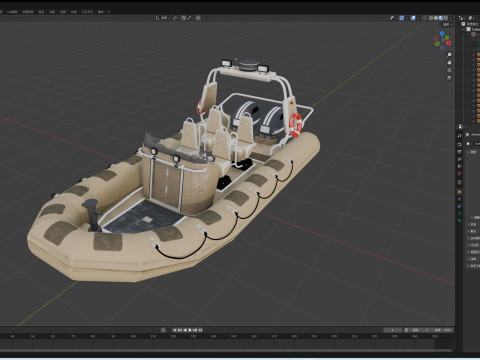
Task: Select the Collection row in outliner
Action: (473, 29)
